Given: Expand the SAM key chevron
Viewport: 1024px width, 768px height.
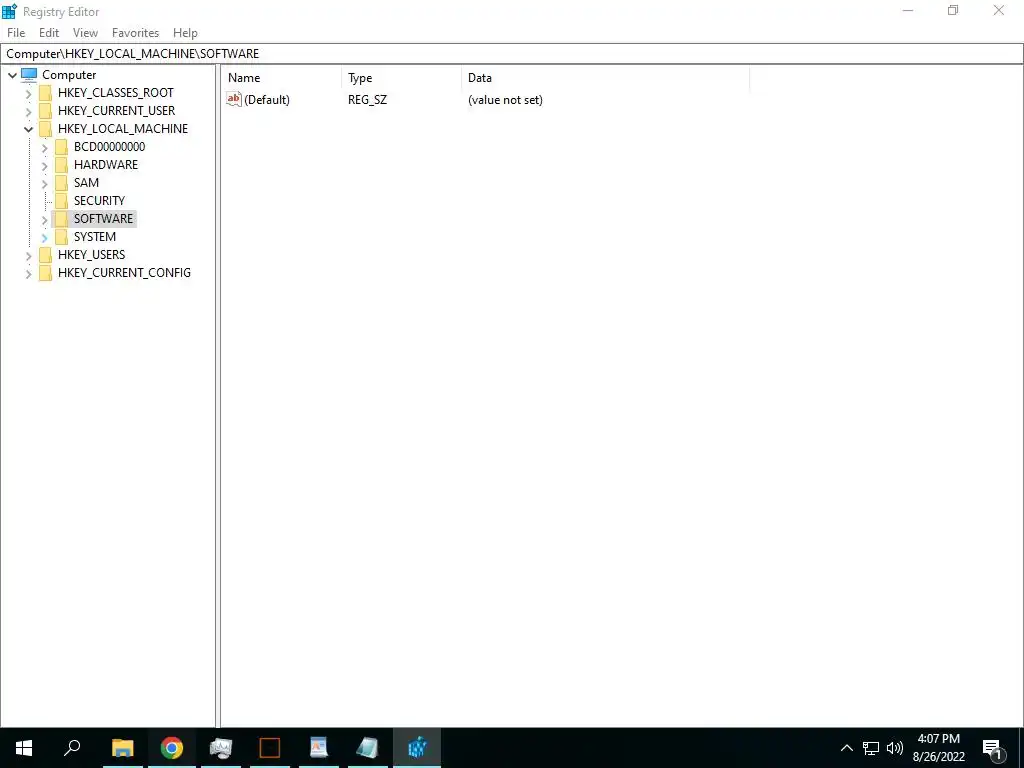Looking at the screenshot, I should (44, 184).
